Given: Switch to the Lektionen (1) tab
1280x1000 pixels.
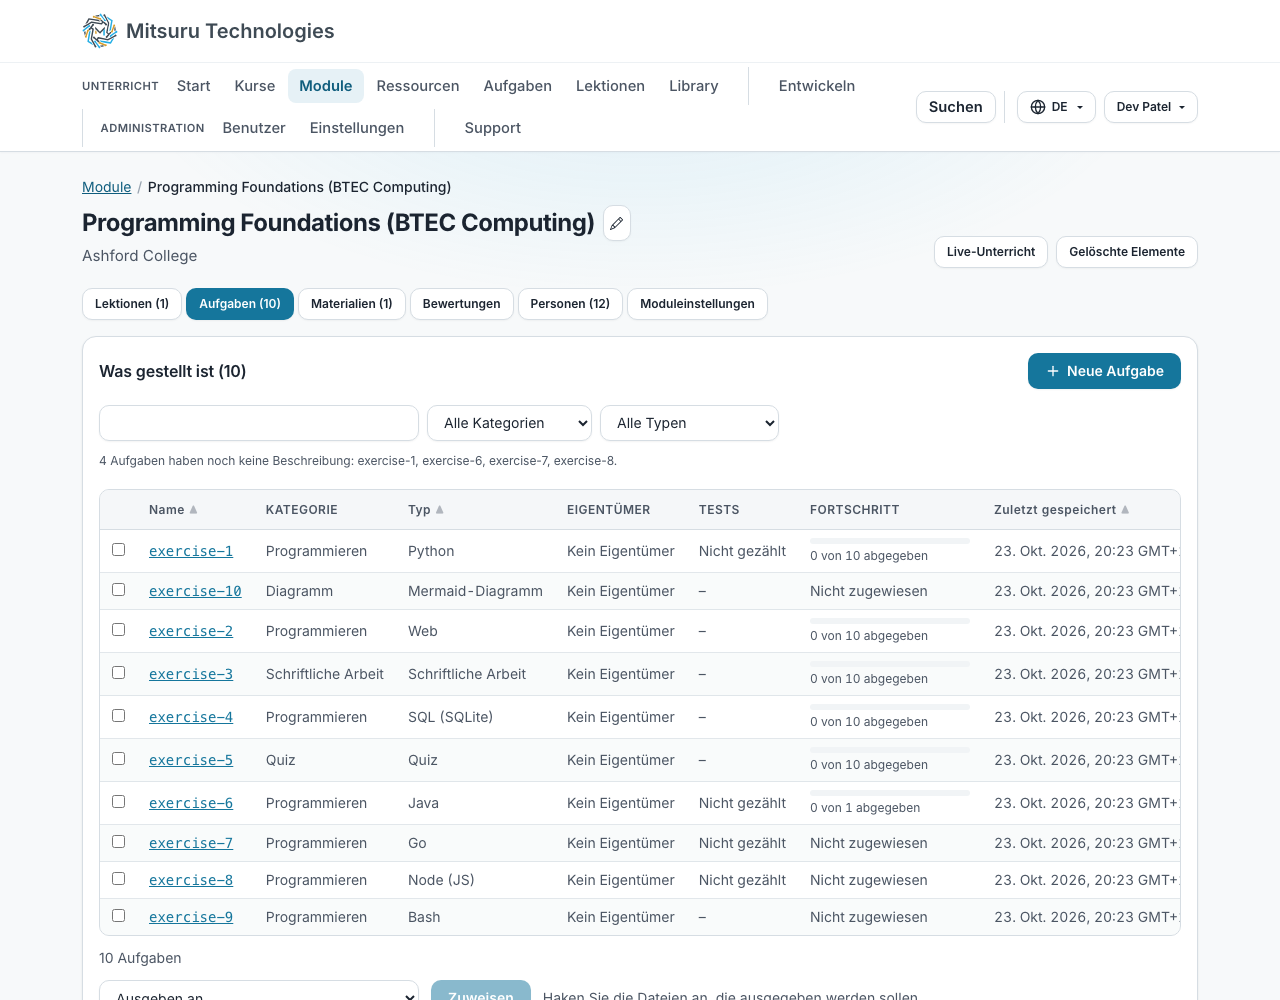Looking at the screenshot, I should (x=132, y=304).
